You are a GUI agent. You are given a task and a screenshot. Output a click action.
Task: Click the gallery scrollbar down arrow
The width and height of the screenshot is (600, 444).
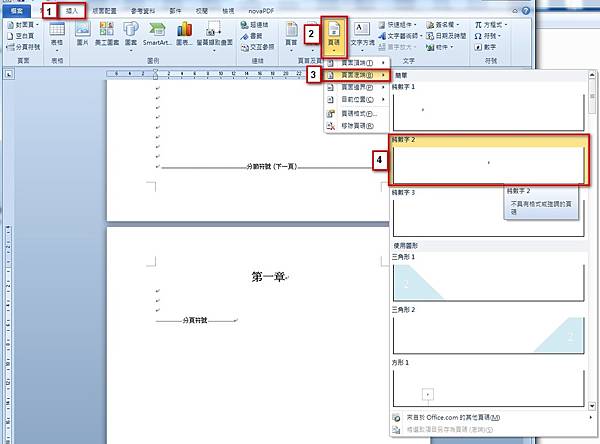(x=592, y=406)
